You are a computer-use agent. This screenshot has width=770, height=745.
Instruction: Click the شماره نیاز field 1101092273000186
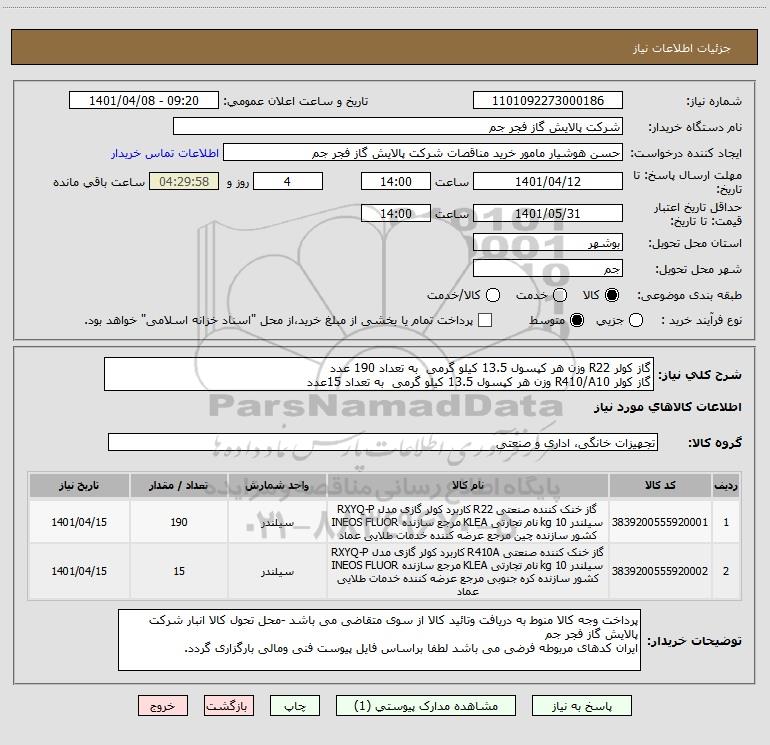pos(548,101)
